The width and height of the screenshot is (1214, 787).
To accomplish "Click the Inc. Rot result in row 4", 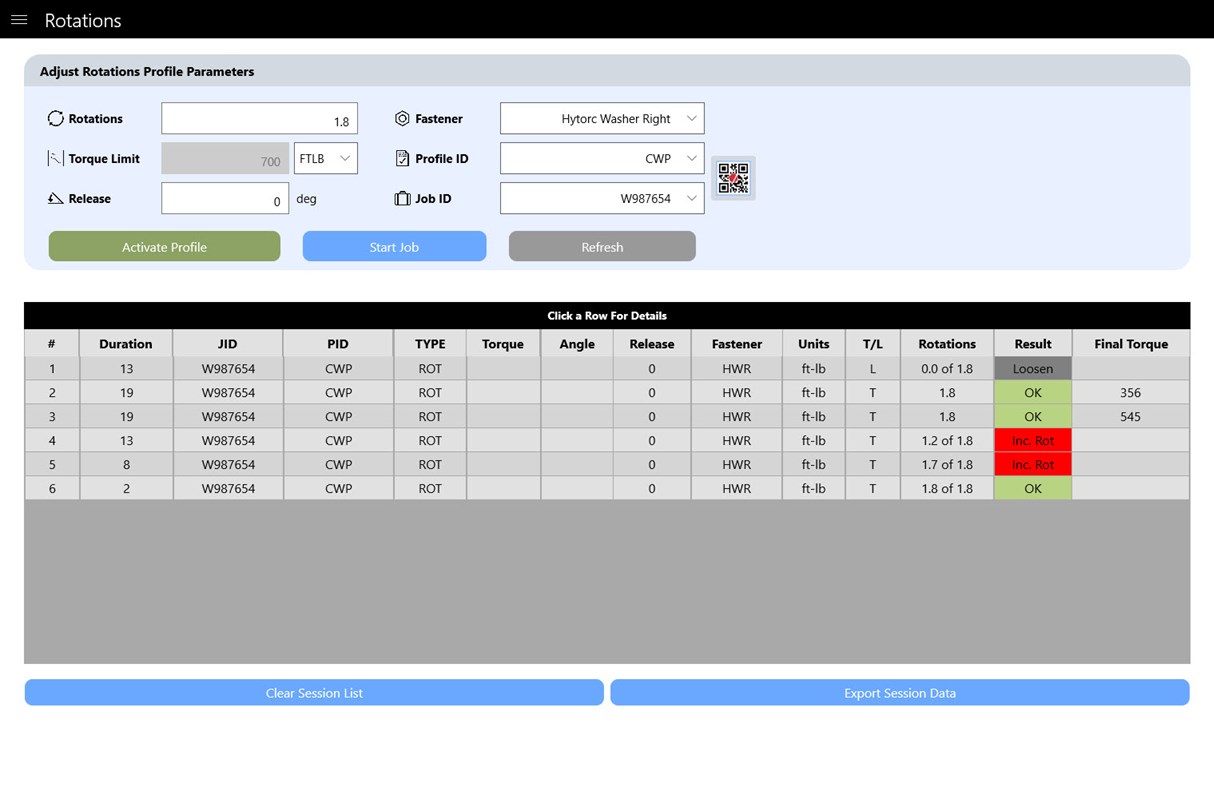I will (x=1033, y=440).
